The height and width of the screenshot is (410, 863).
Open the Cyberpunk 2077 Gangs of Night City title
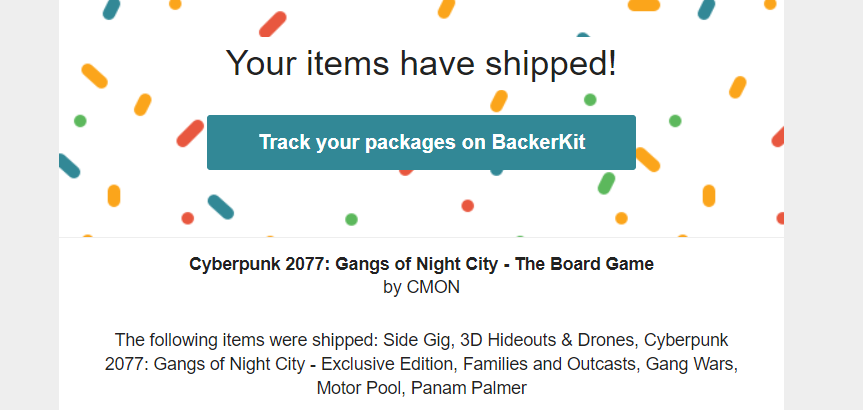point(421,264)
